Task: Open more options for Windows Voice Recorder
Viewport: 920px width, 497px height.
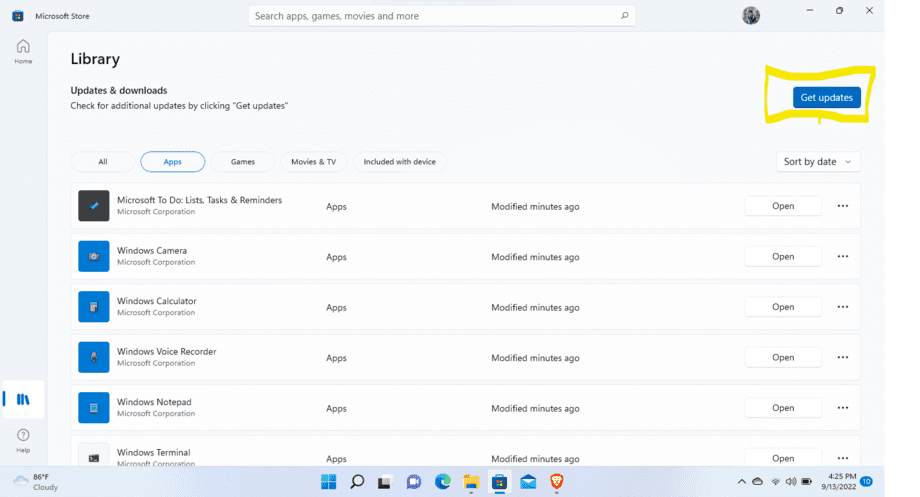Action: [843, 357]
